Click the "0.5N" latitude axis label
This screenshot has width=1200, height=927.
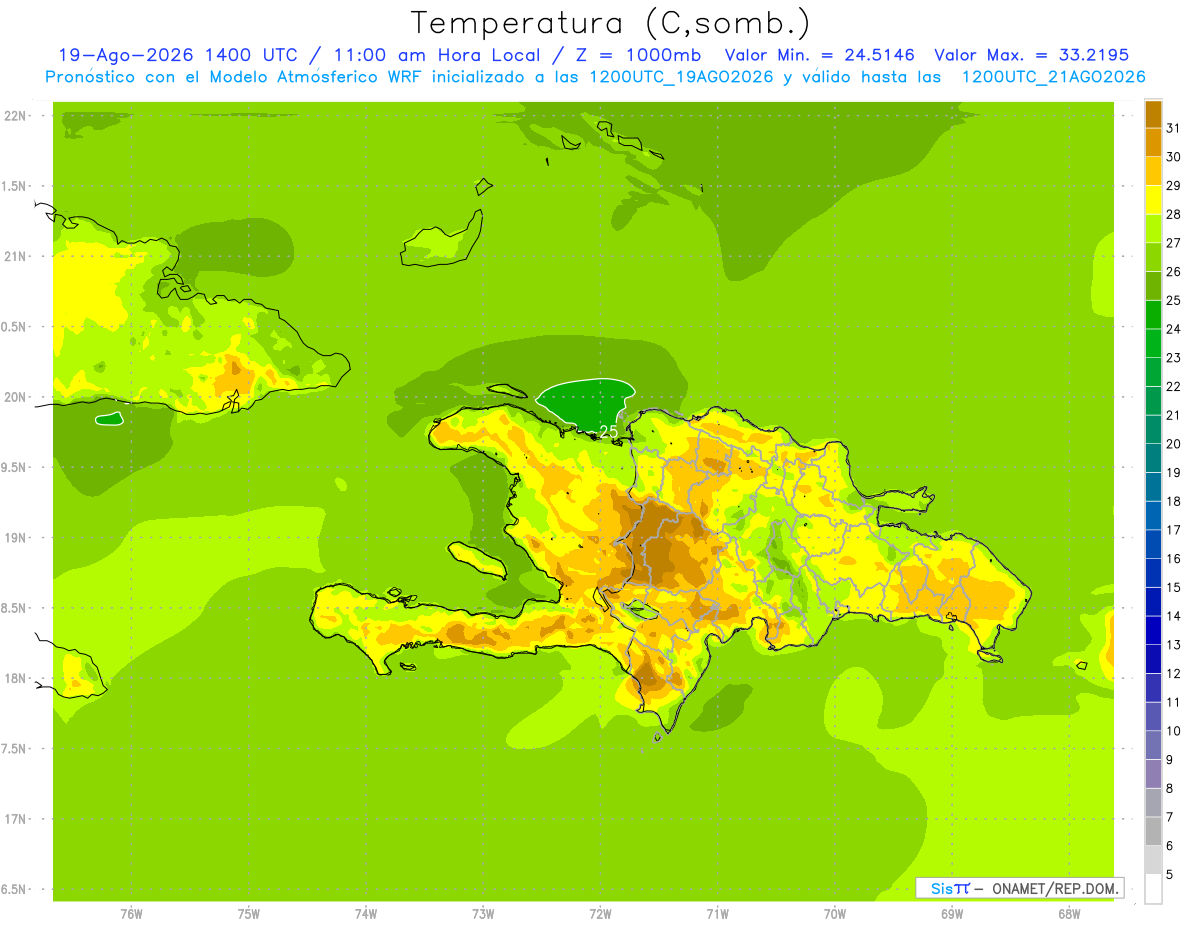pos(16,327)
